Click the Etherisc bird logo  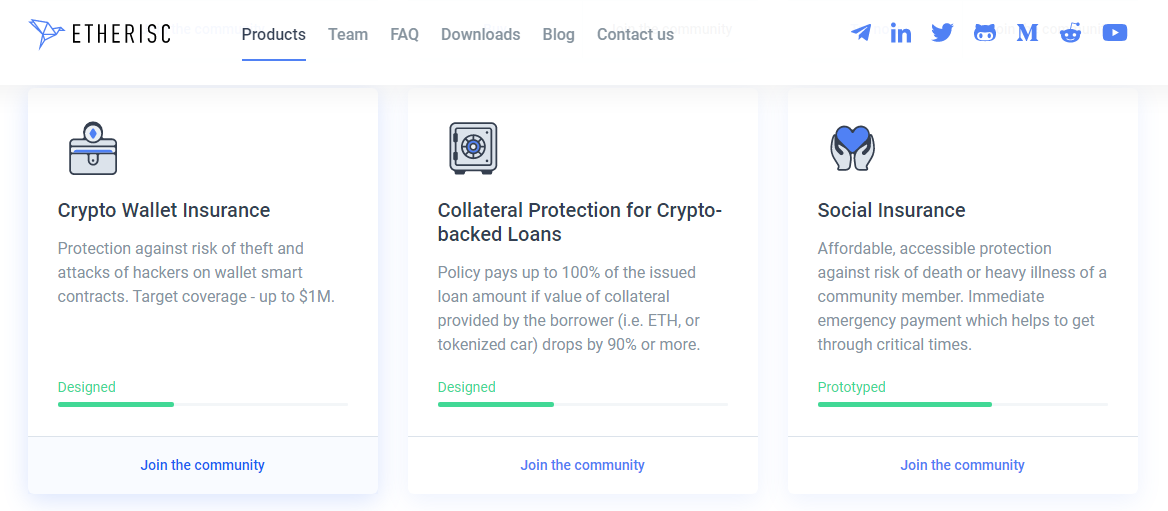coord(47,34)
